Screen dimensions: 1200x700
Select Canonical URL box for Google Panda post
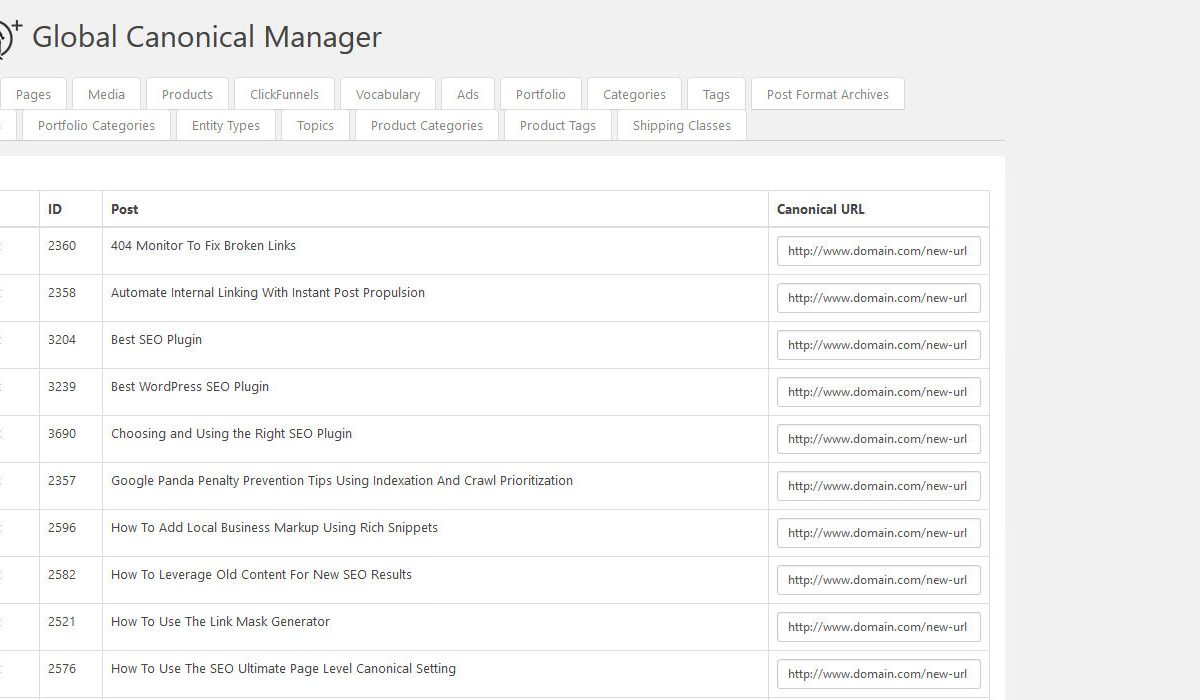click(x=878, y=486)
